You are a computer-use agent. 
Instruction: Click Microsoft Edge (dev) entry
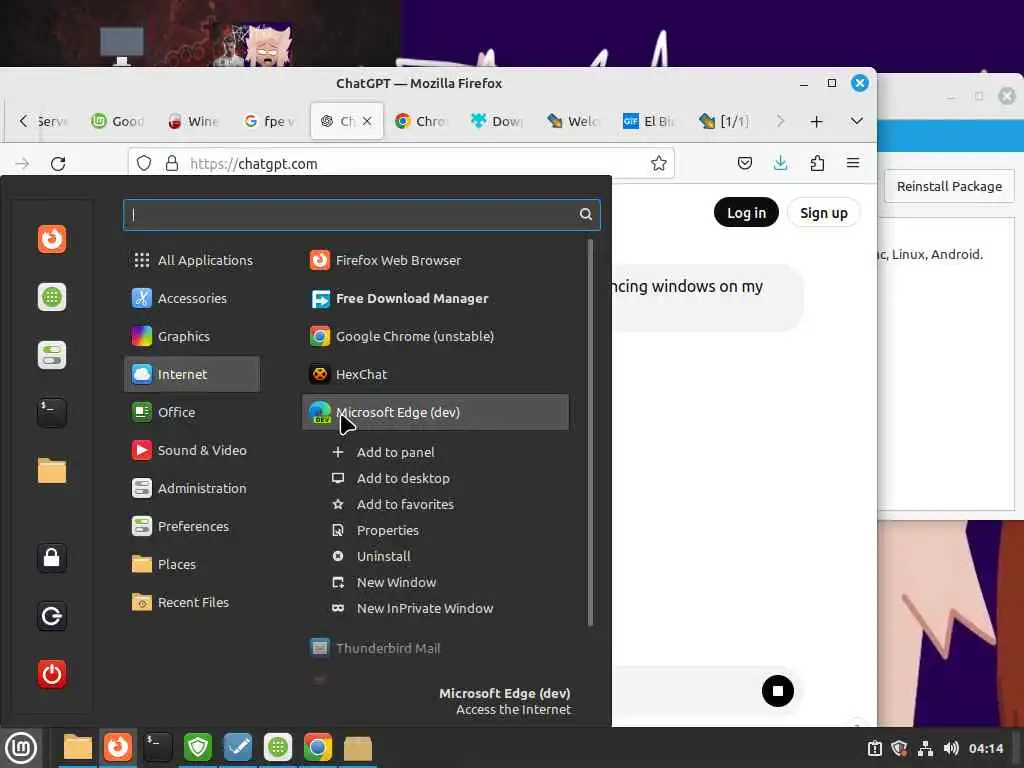[435, 412]
